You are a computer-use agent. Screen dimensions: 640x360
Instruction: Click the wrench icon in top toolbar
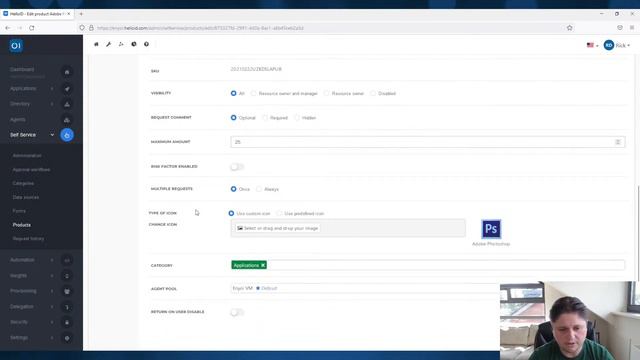[x=109, y=44]
